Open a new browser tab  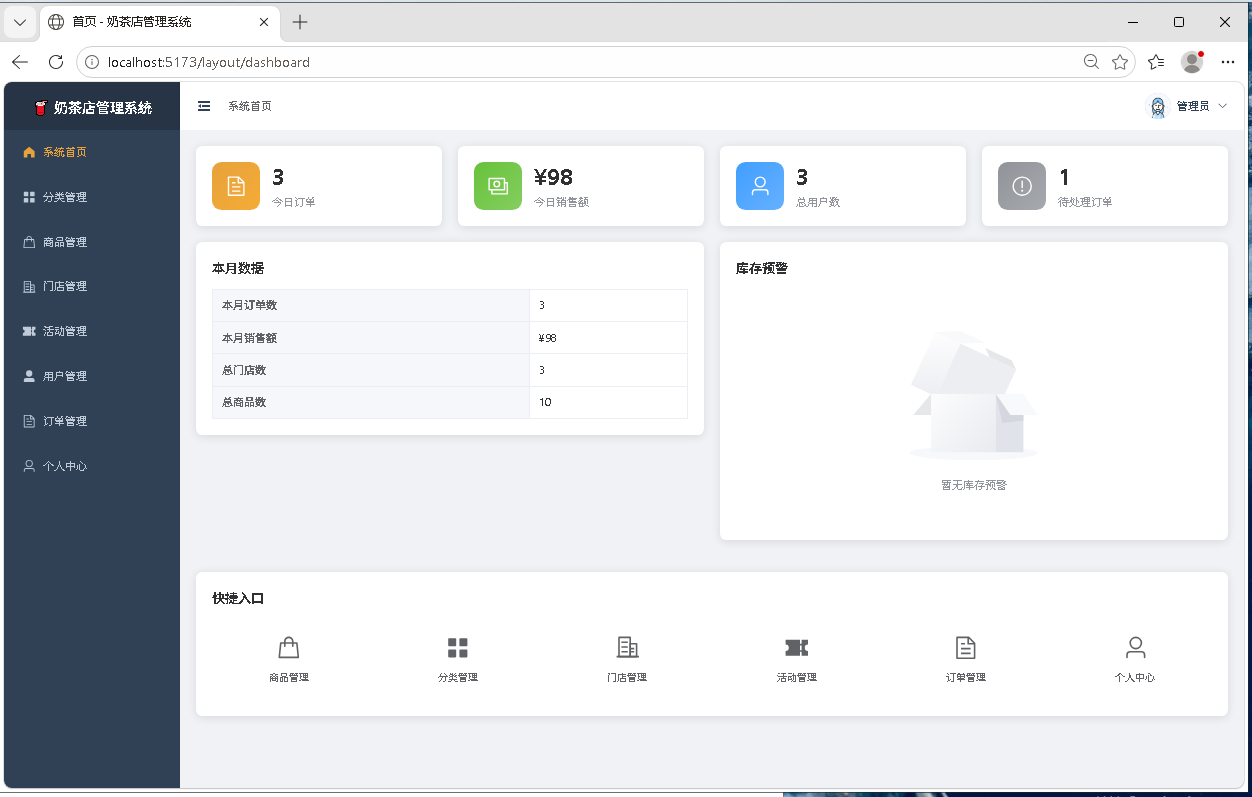[x=300, y=22]
